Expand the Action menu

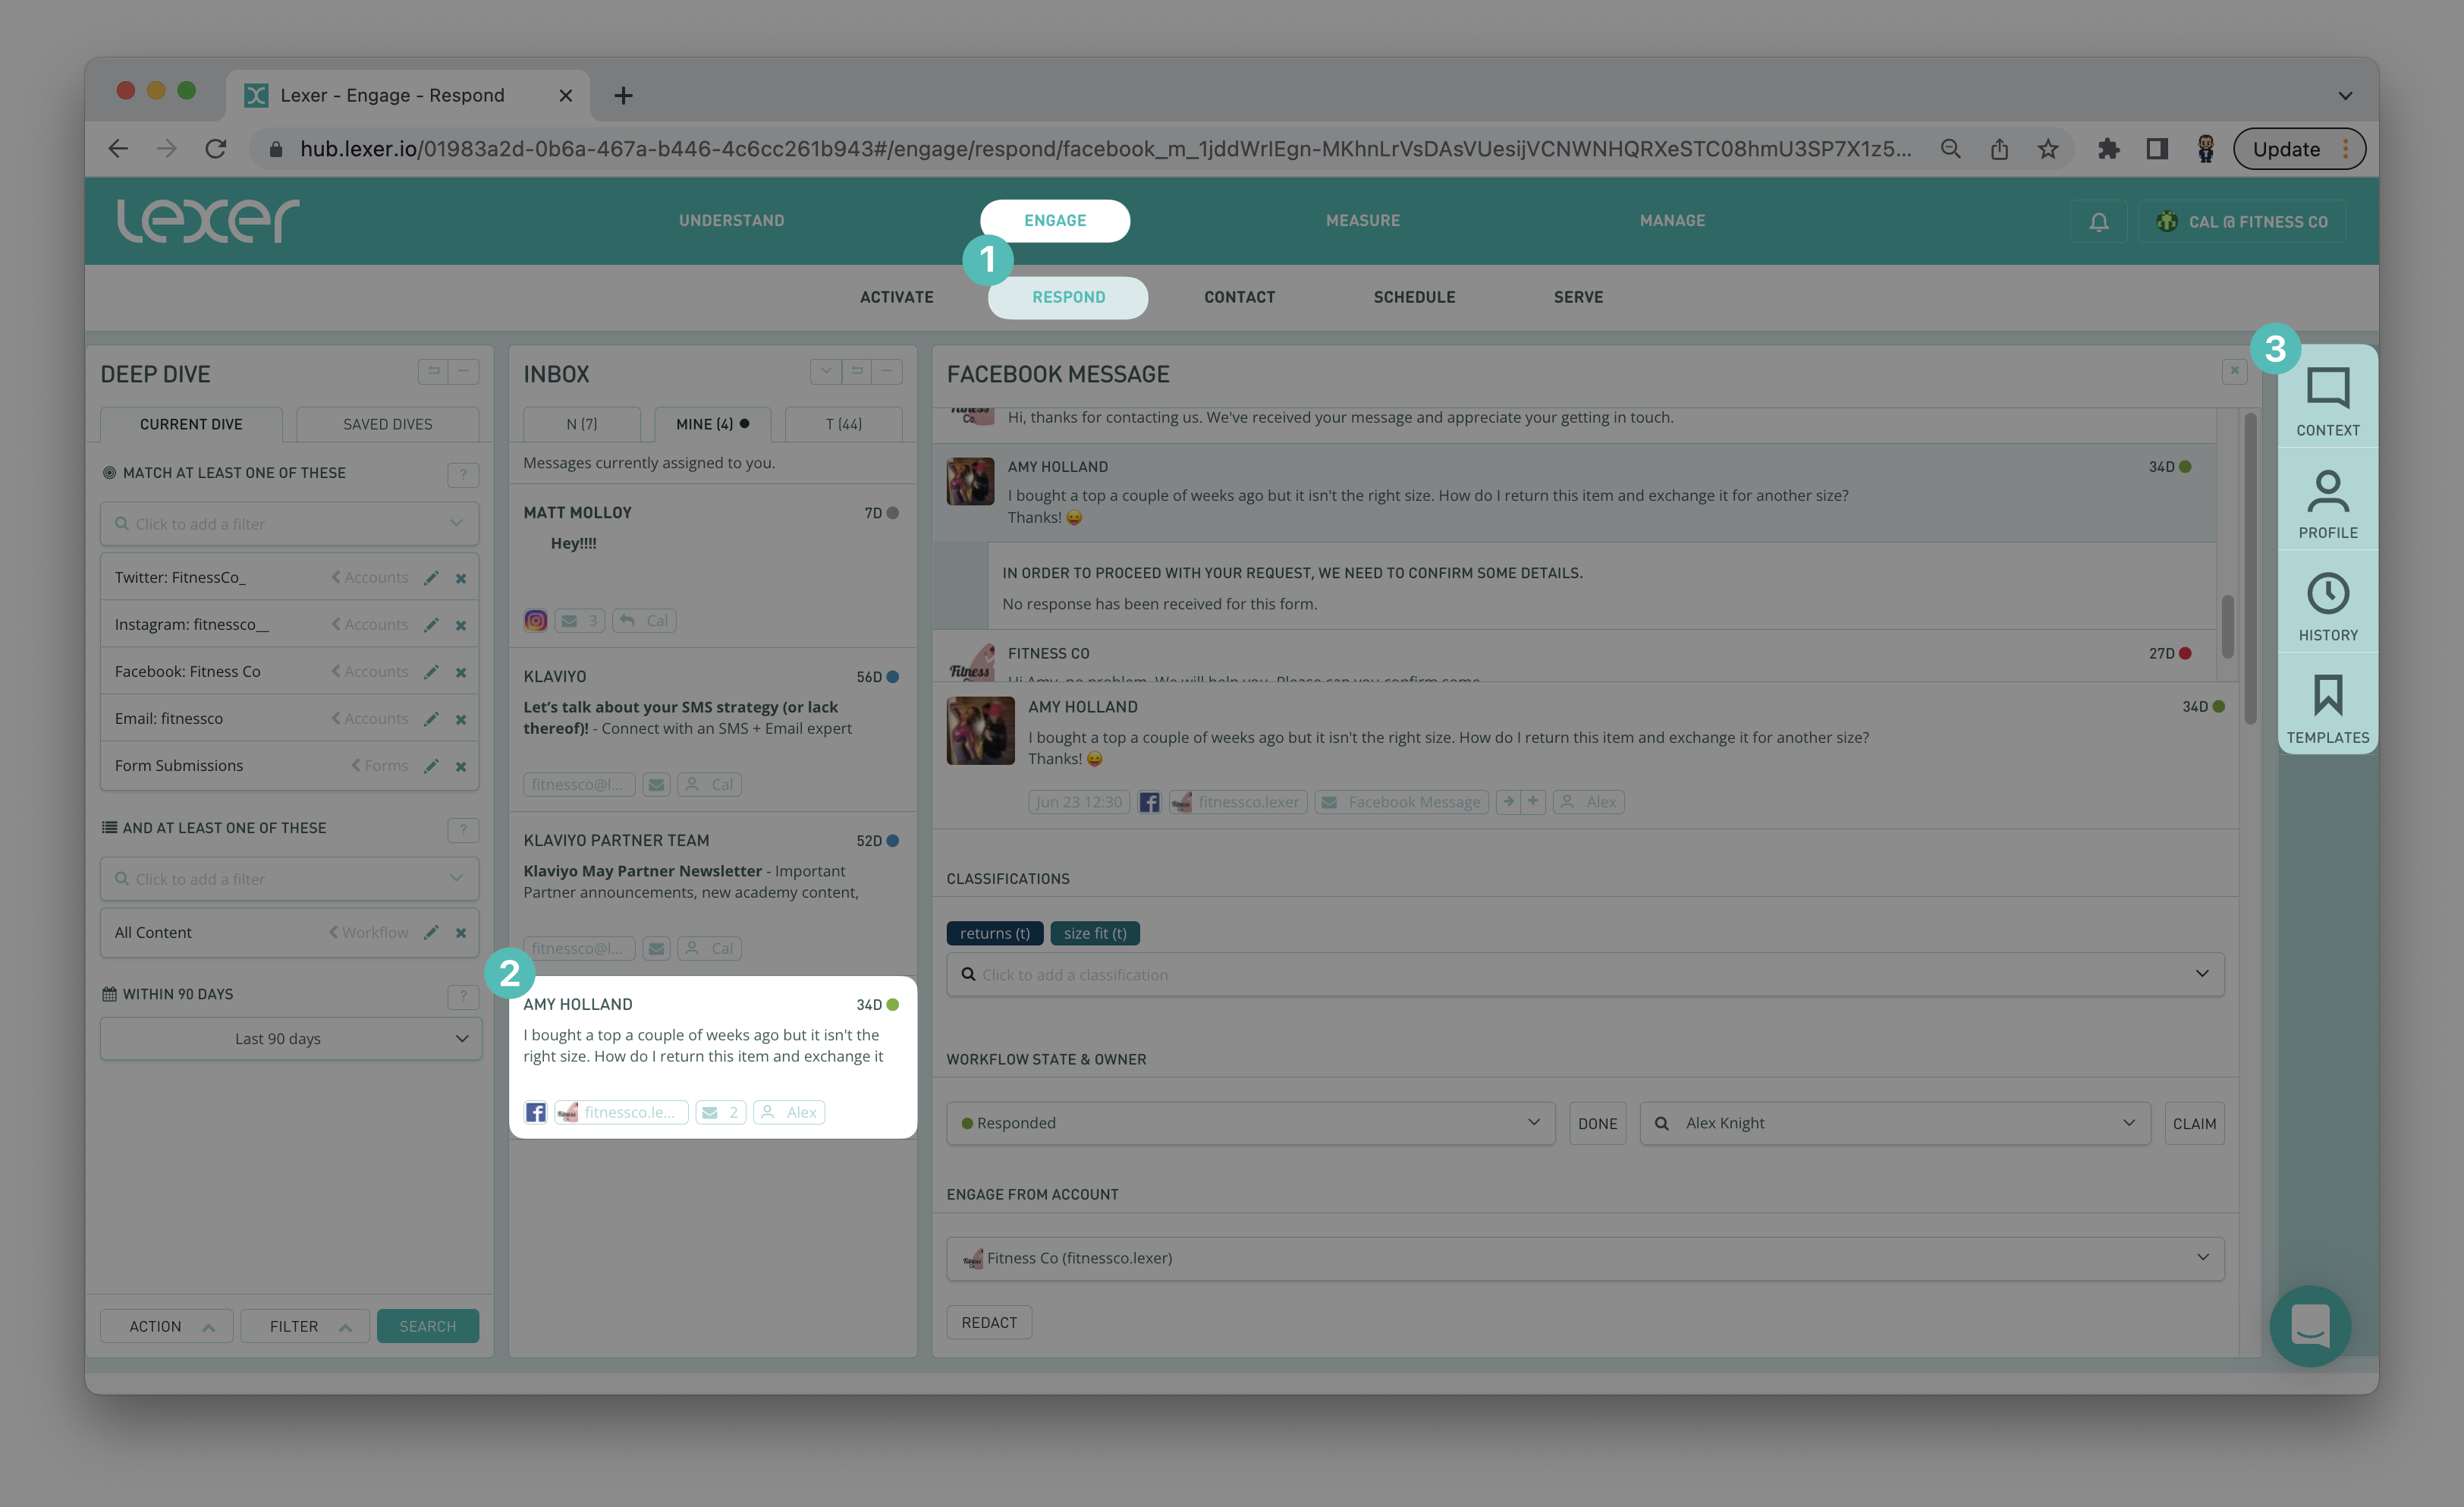tap(166, 1326)
